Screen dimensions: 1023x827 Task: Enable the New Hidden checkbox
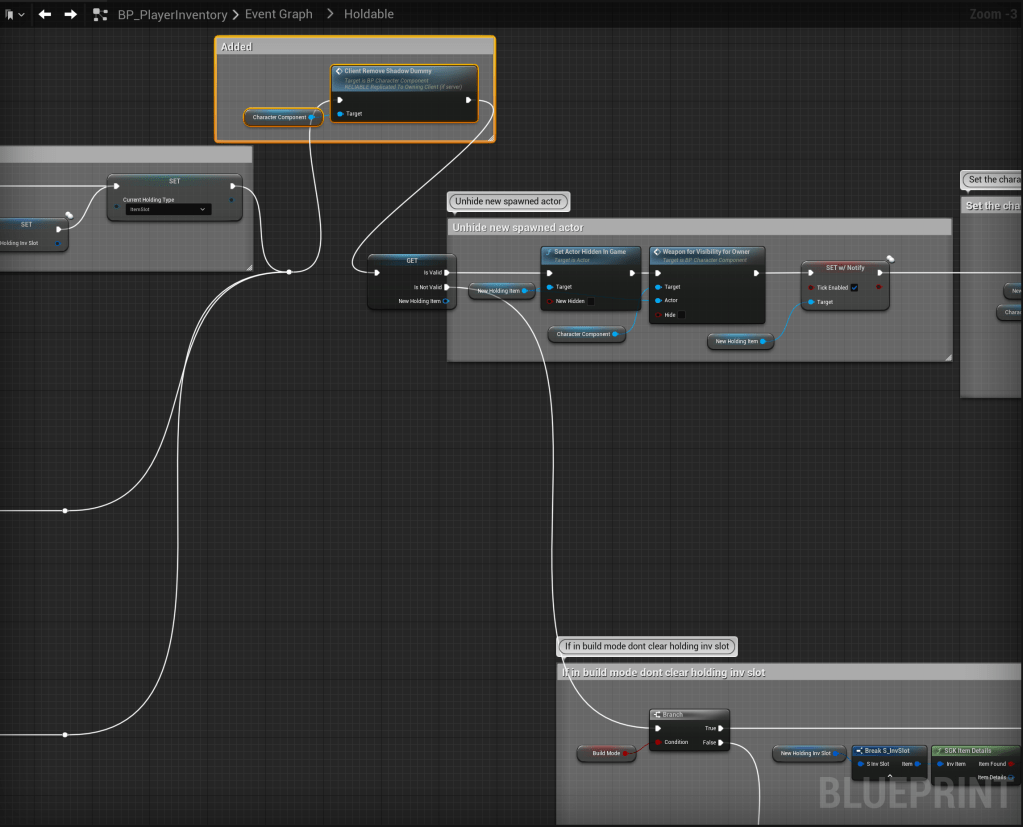591,301
